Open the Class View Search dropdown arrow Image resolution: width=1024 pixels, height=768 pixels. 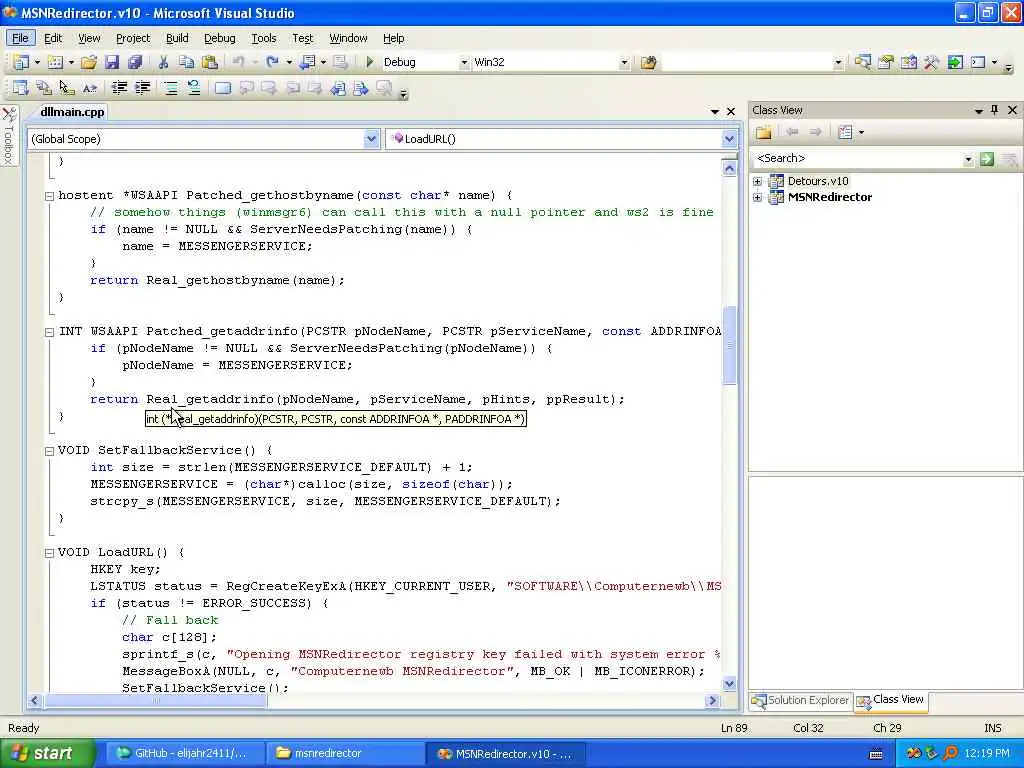pos(968,159)
